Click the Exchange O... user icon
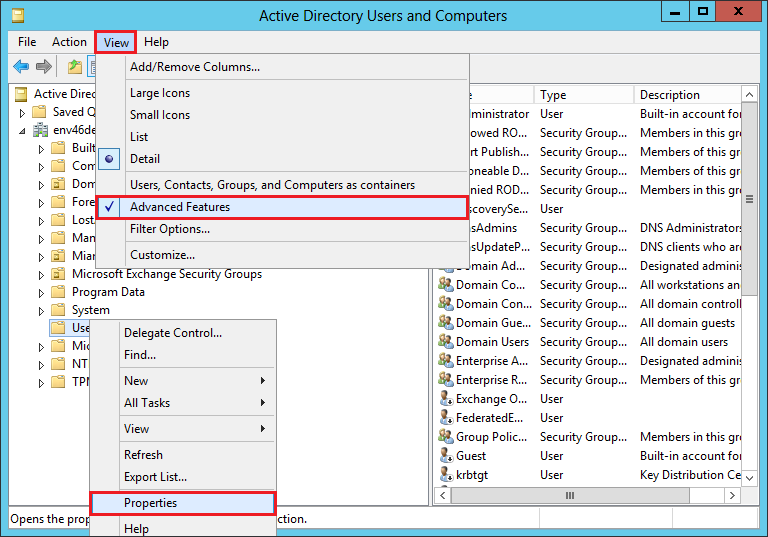 click(x=446, y=399)
